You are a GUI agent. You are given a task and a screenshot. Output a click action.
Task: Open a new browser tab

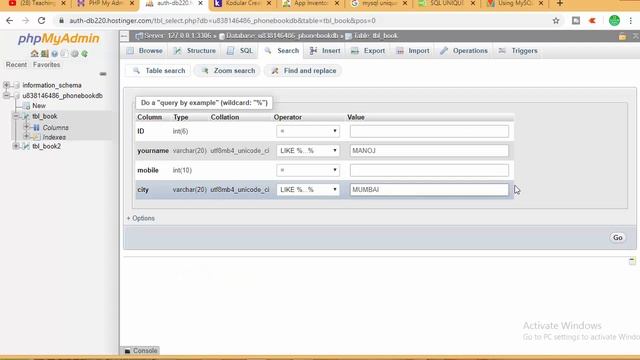pos(560,3)
